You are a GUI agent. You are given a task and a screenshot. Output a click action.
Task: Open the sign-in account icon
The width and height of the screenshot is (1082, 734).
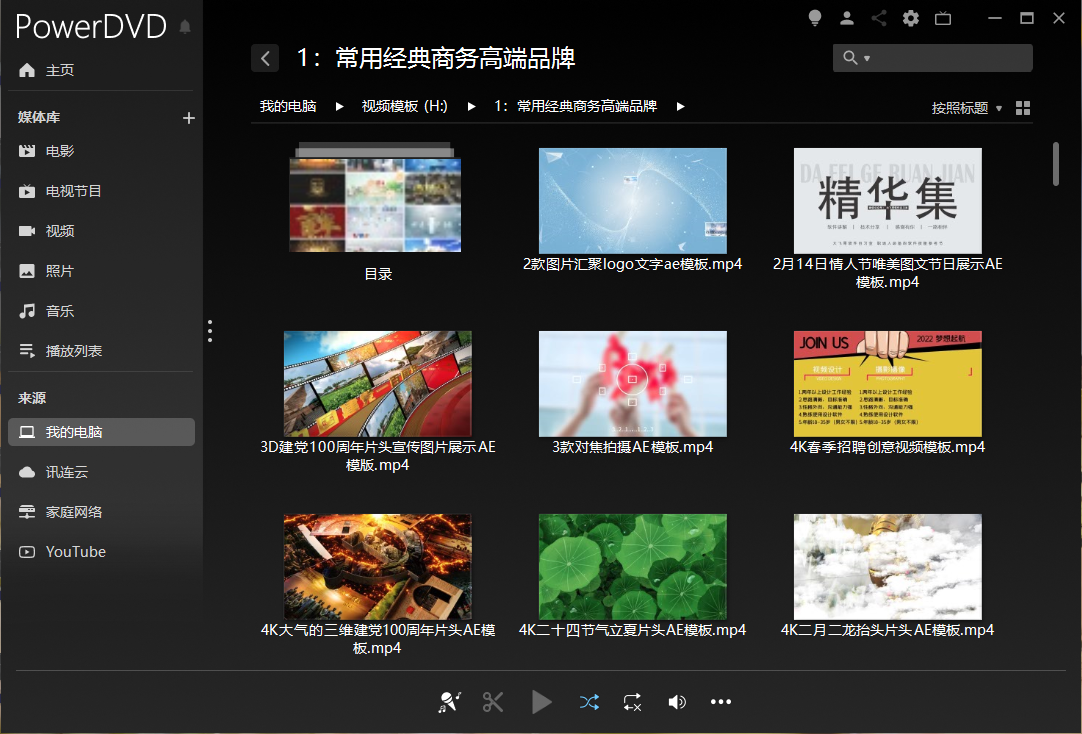point(846,17)
